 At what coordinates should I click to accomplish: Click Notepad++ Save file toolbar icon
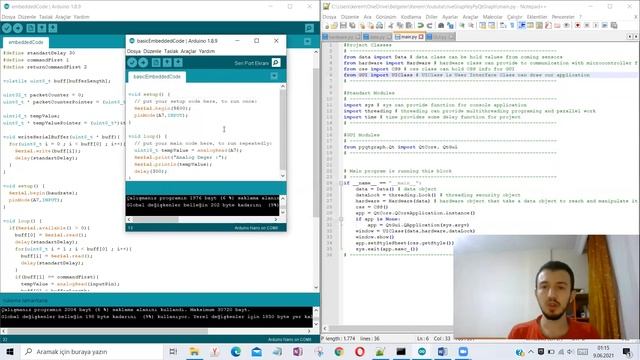(x=343, y=25)
